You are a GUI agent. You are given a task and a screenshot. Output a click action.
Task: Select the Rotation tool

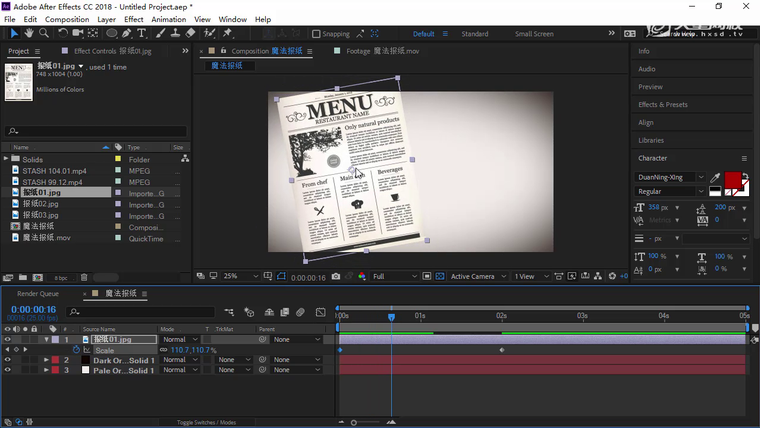pyautogui.click(x=62, y=33)
